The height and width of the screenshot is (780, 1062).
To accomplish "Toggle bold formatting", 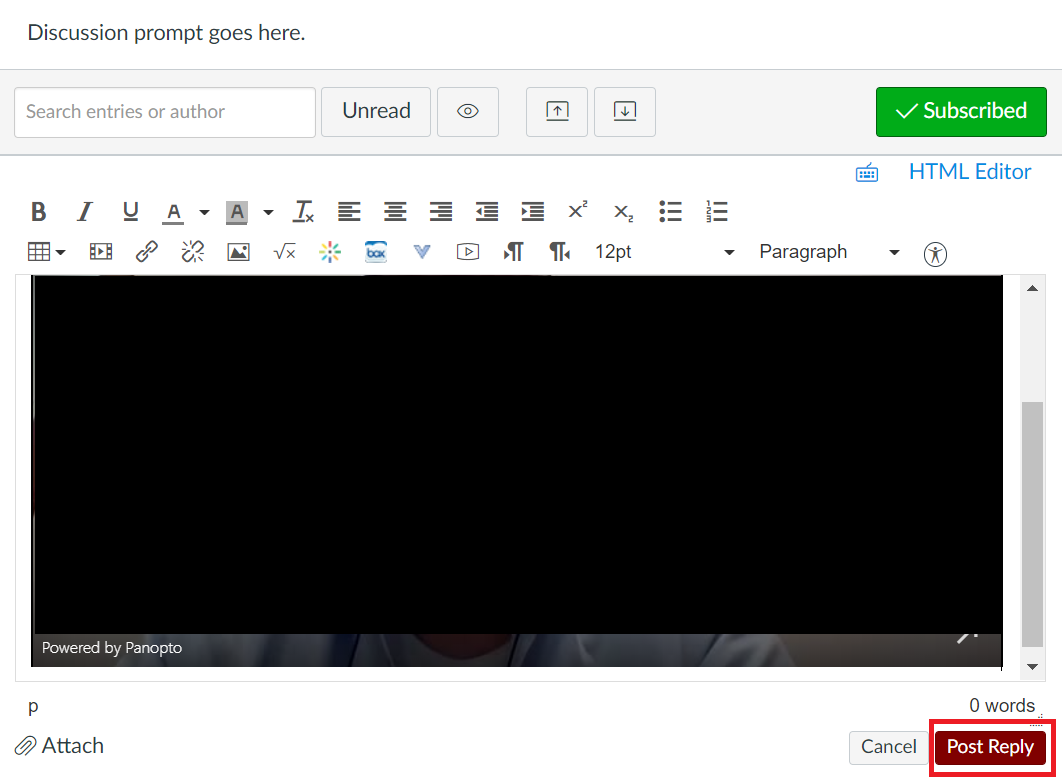I will click(x=38, y=211).
